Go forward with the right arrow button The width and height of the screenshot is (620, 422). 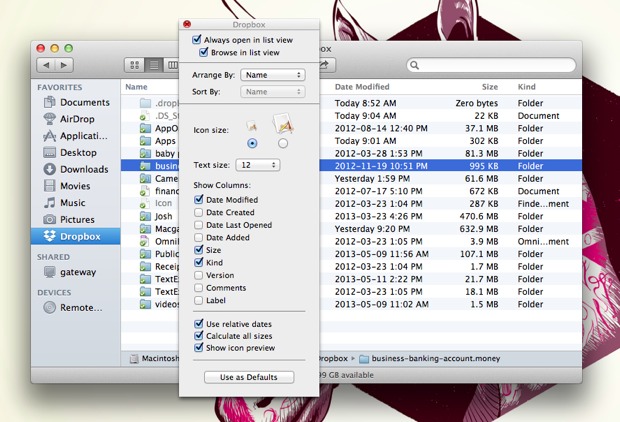(x=64, y=65)
